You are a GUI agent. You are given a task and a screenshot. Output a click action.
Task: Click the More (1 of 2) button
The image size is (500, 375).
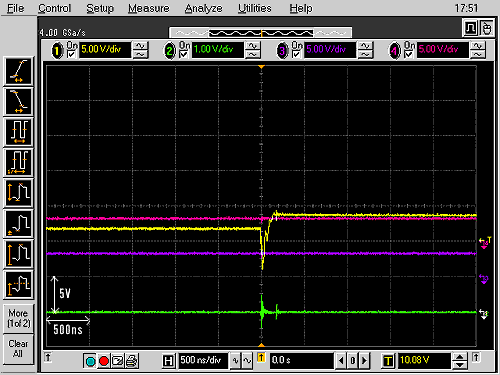click(19, 318)
